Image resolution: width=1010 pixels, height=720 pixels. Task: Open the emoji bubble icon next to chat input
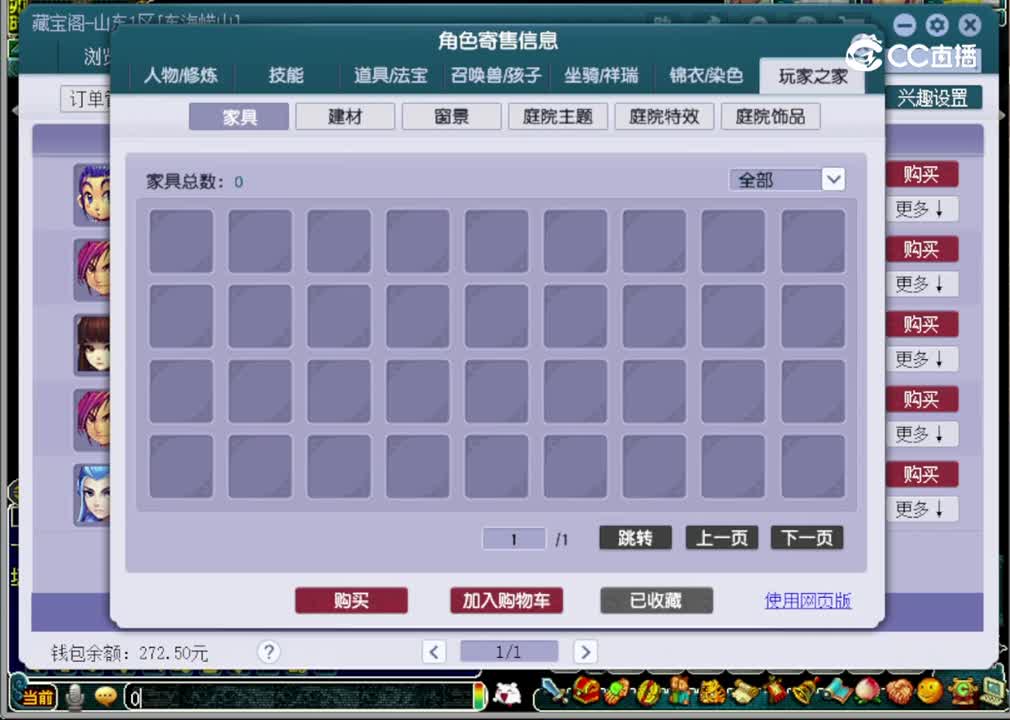coord(104,695)
